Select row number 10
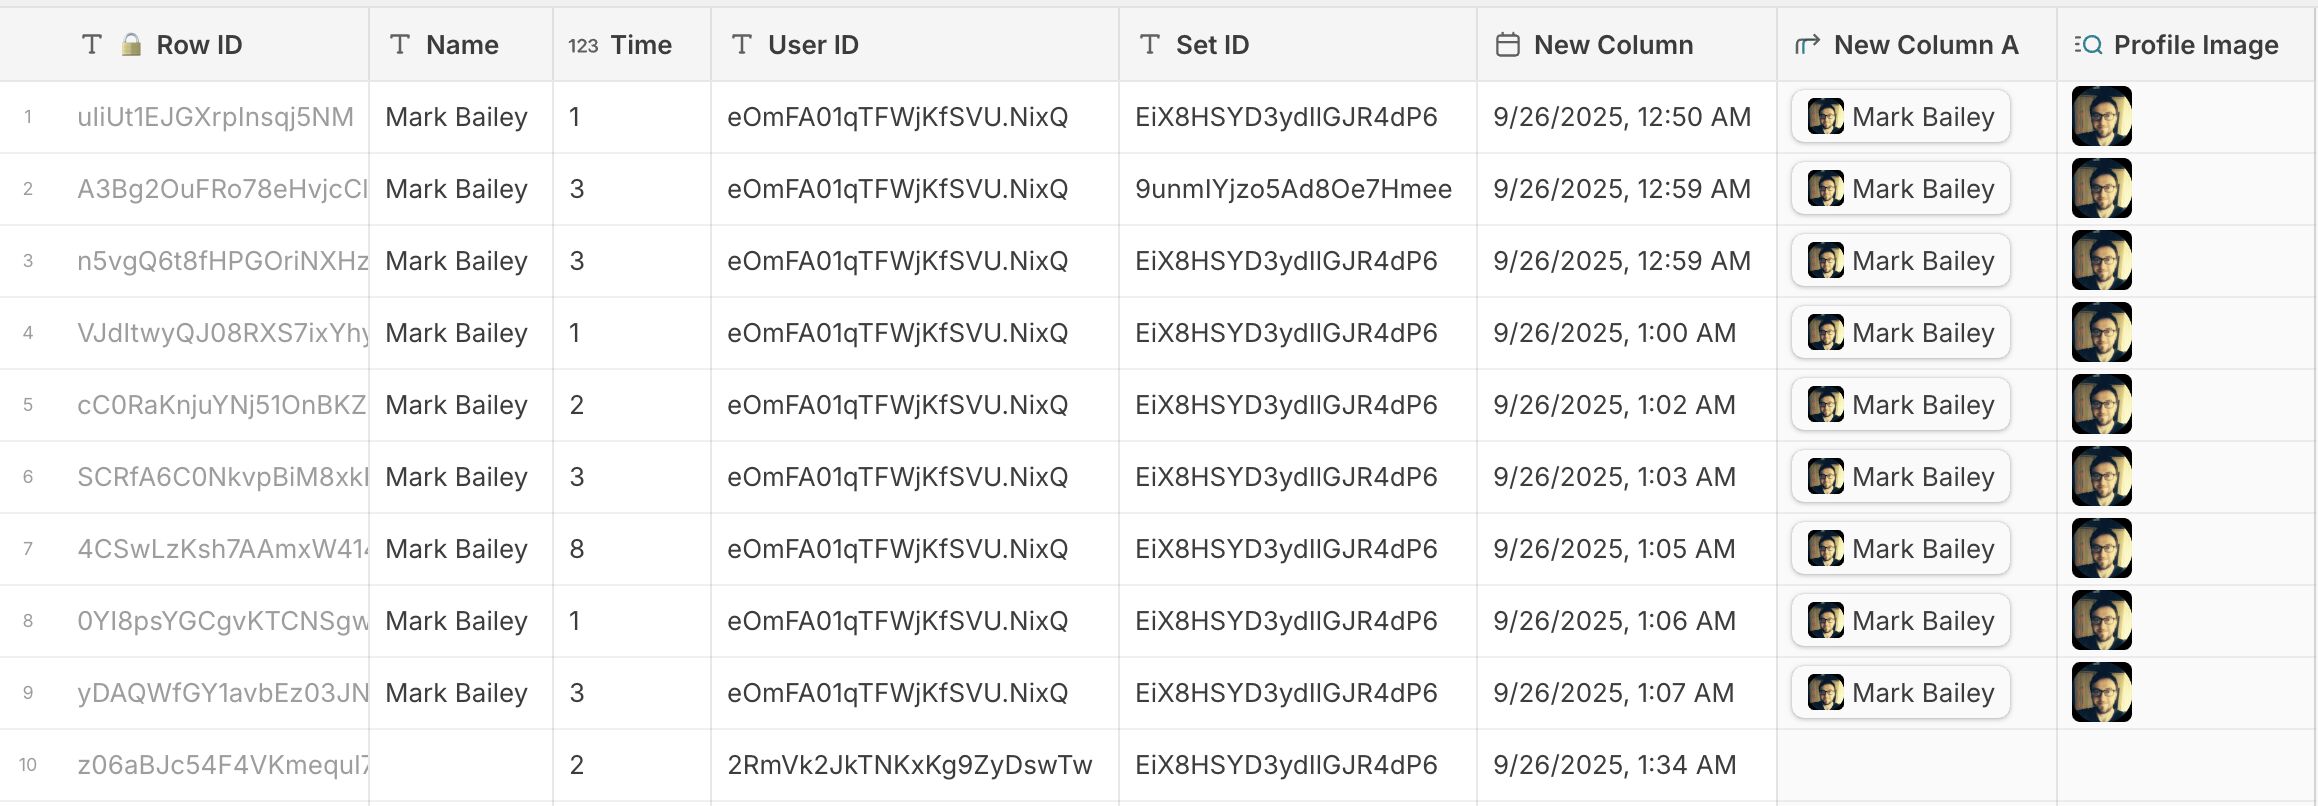The width and height of the screenshot is (2318, 806). pyautogui.click(x=28, y=765)
